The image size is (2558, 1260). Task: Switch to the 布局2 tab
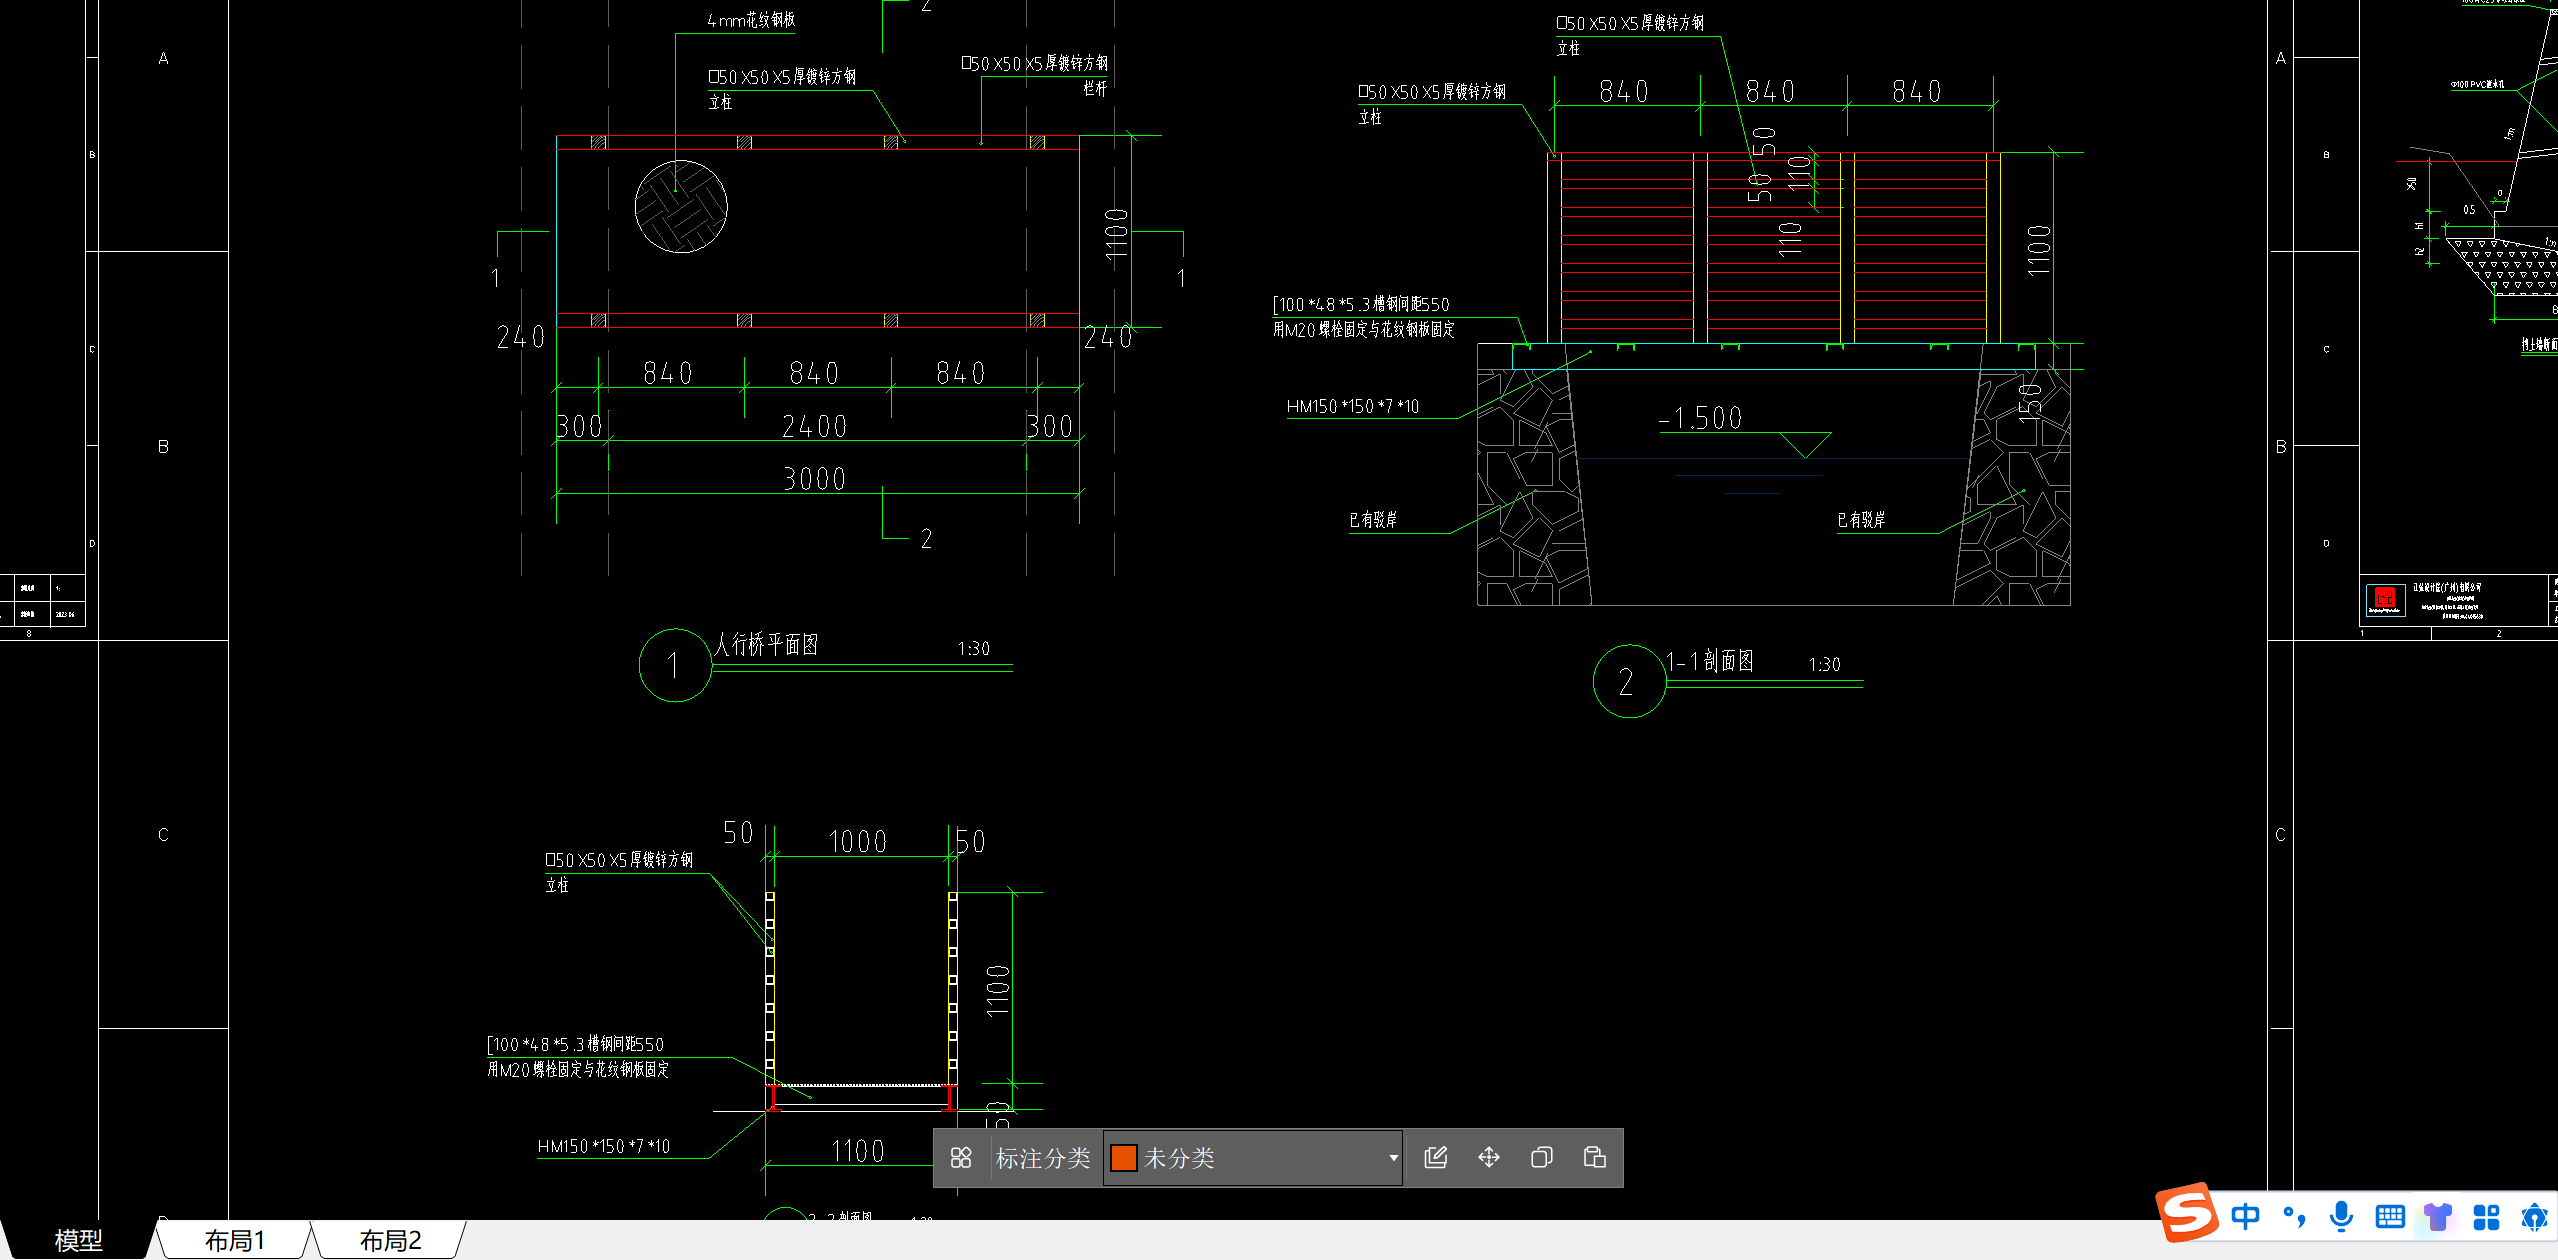click(x=390, y=1241)
